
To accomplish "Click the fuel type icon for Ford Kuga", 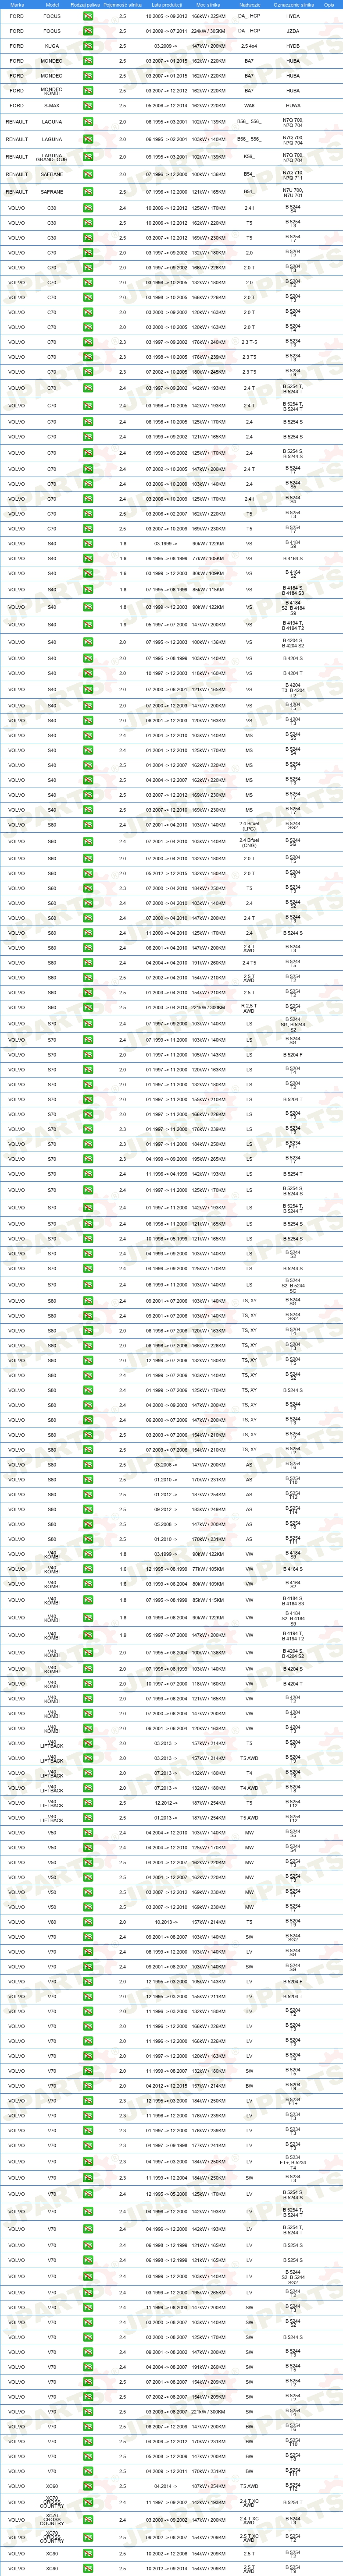I will pyautogui.click(x=88, y=46).
